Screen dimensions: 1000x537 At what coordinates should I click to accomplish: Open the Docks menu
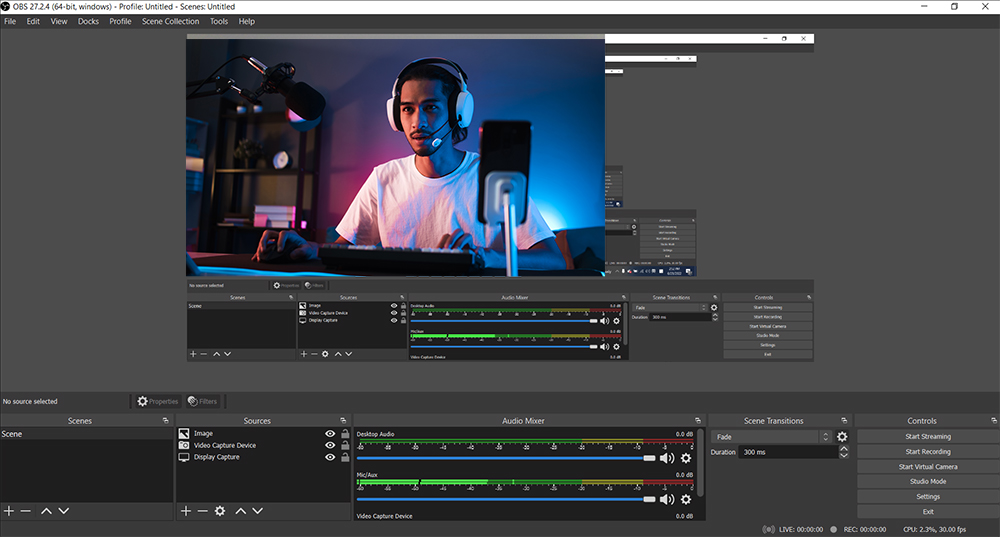click(88, 21)
